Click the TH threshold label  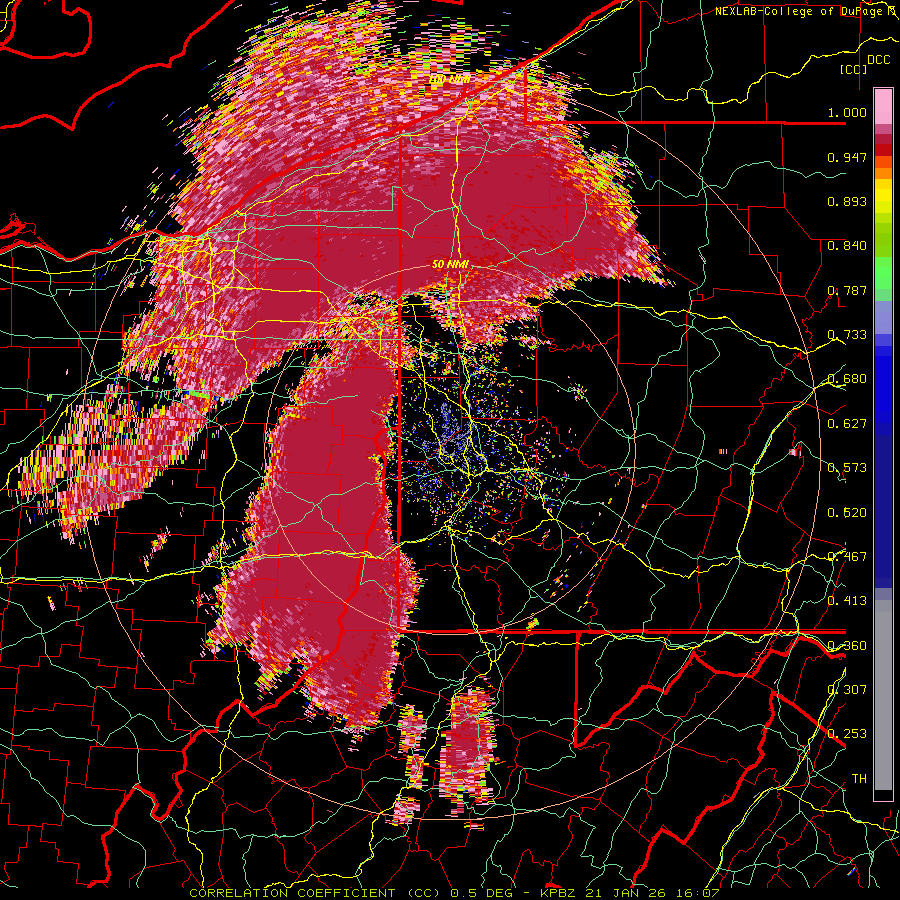859,779
